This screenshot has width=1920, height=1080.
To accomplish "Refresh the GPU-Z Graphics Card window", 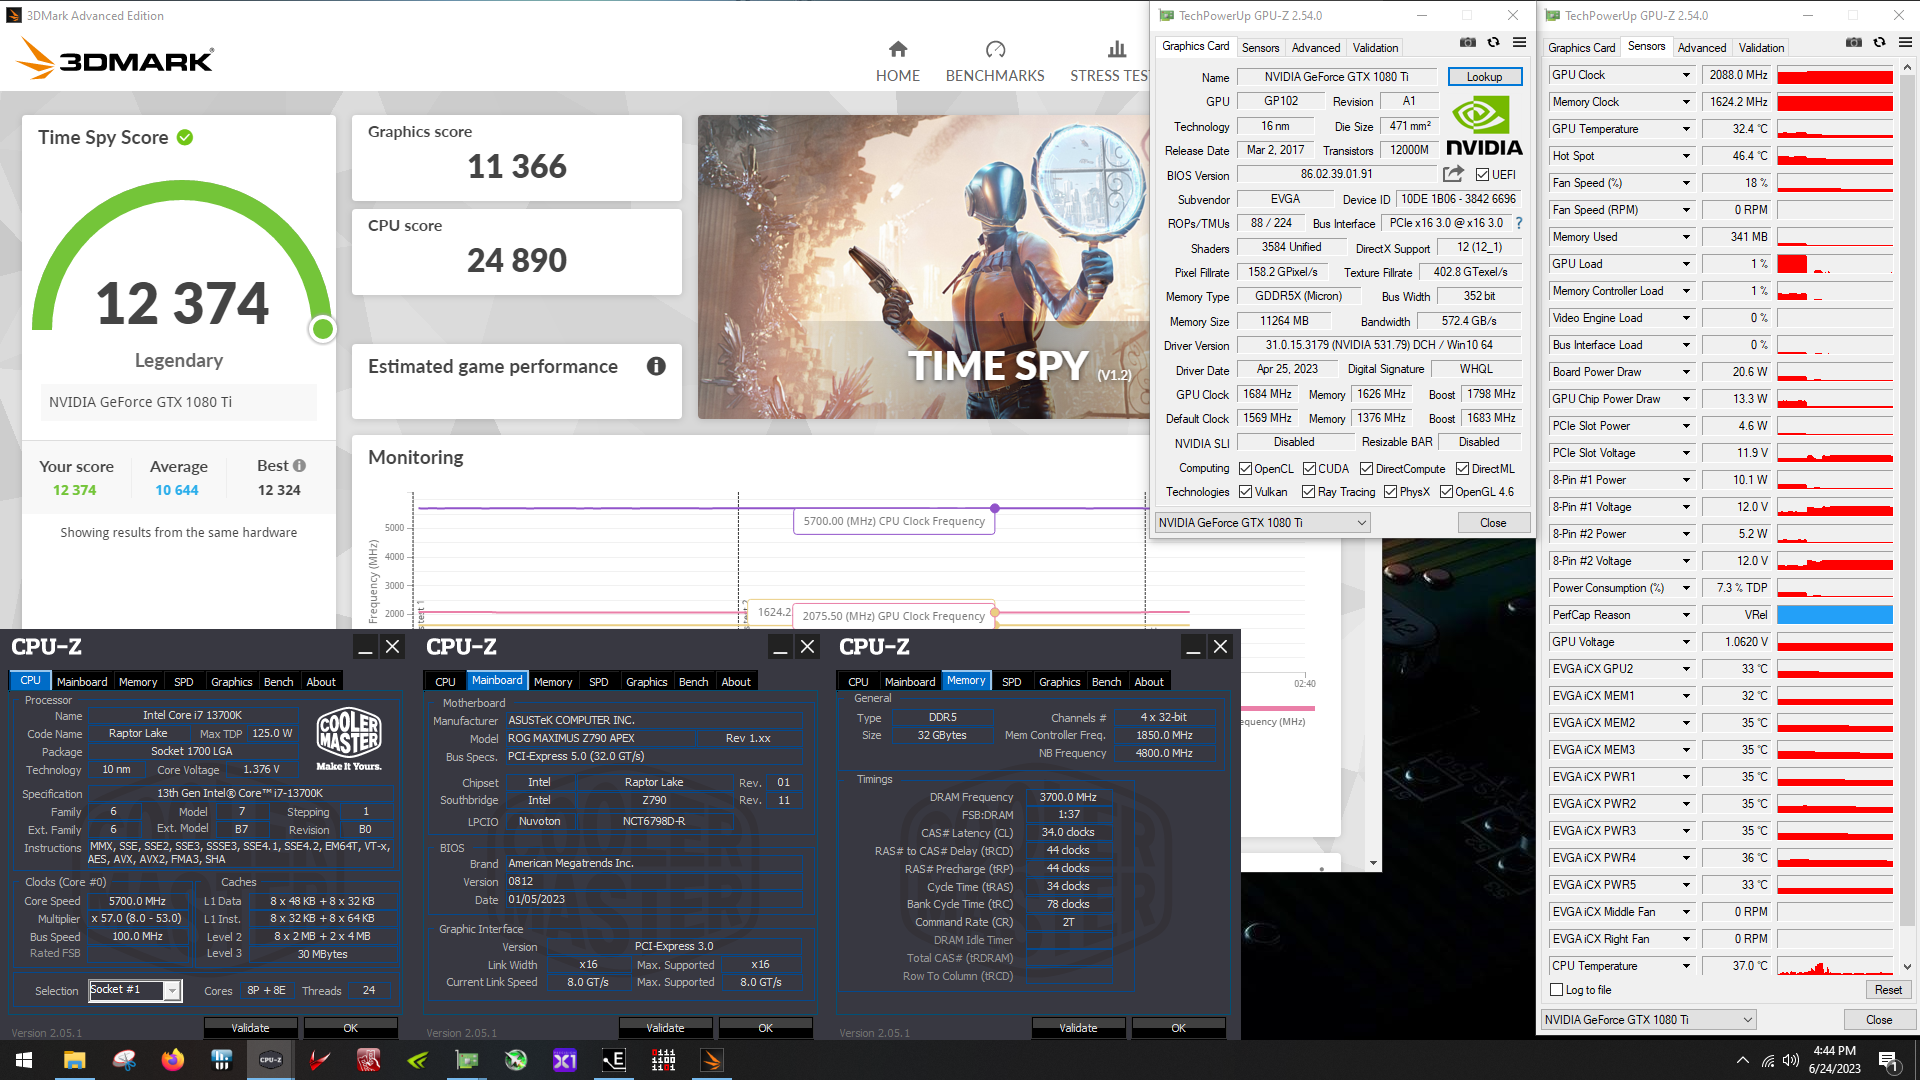I will 1493,43.
